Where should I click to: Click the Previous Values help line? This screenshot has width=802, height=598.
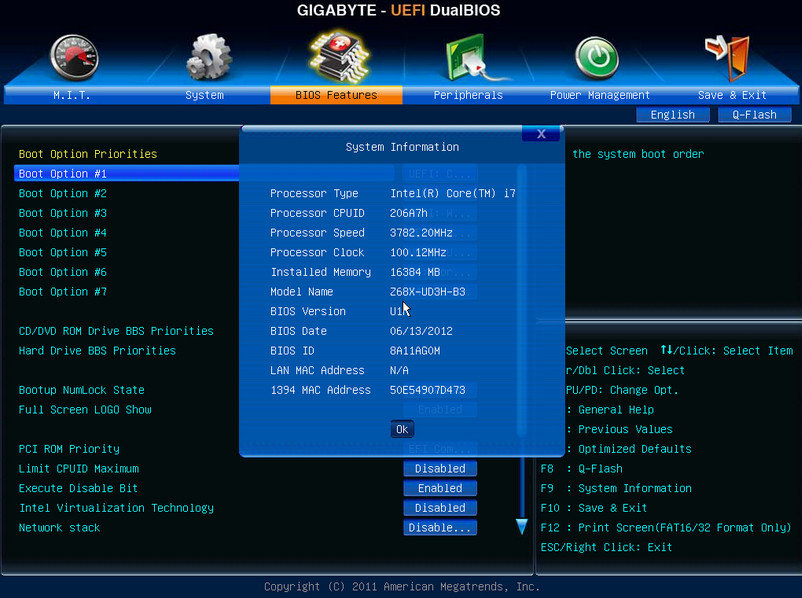click(x=619, y=429)
